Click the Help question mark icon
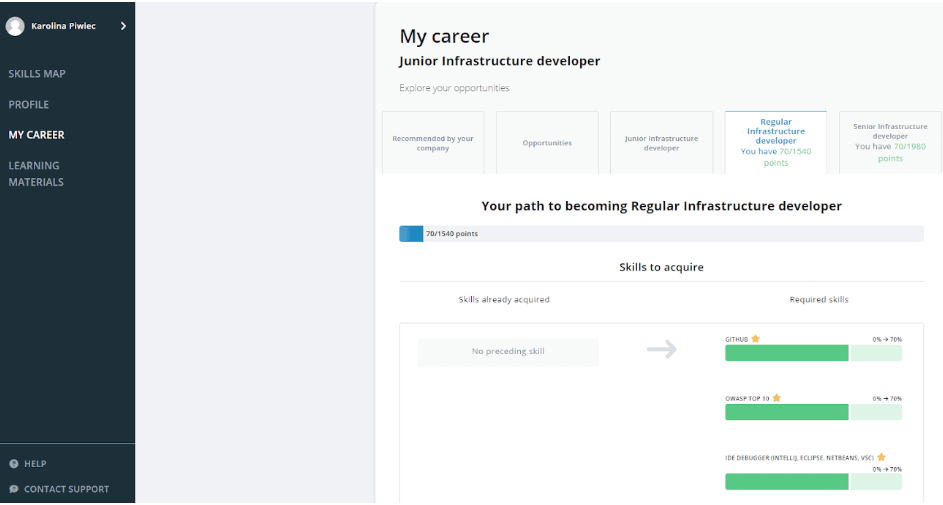 pos(14,464)
